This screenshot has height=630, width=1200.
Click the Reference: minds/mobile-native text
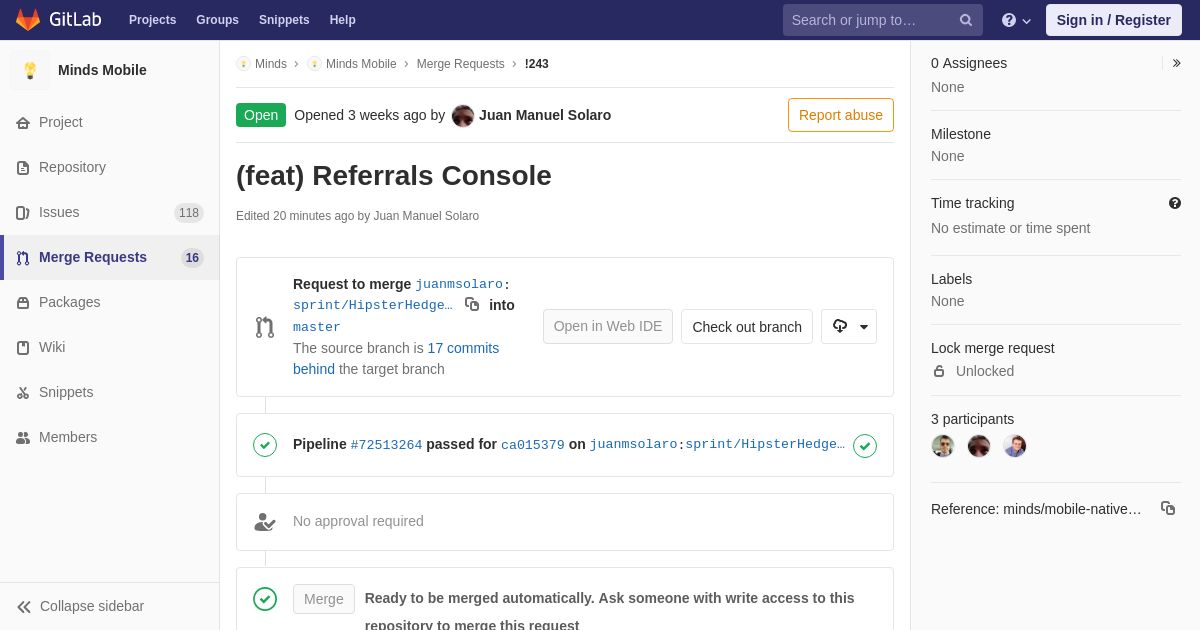tap(1036, 509)
